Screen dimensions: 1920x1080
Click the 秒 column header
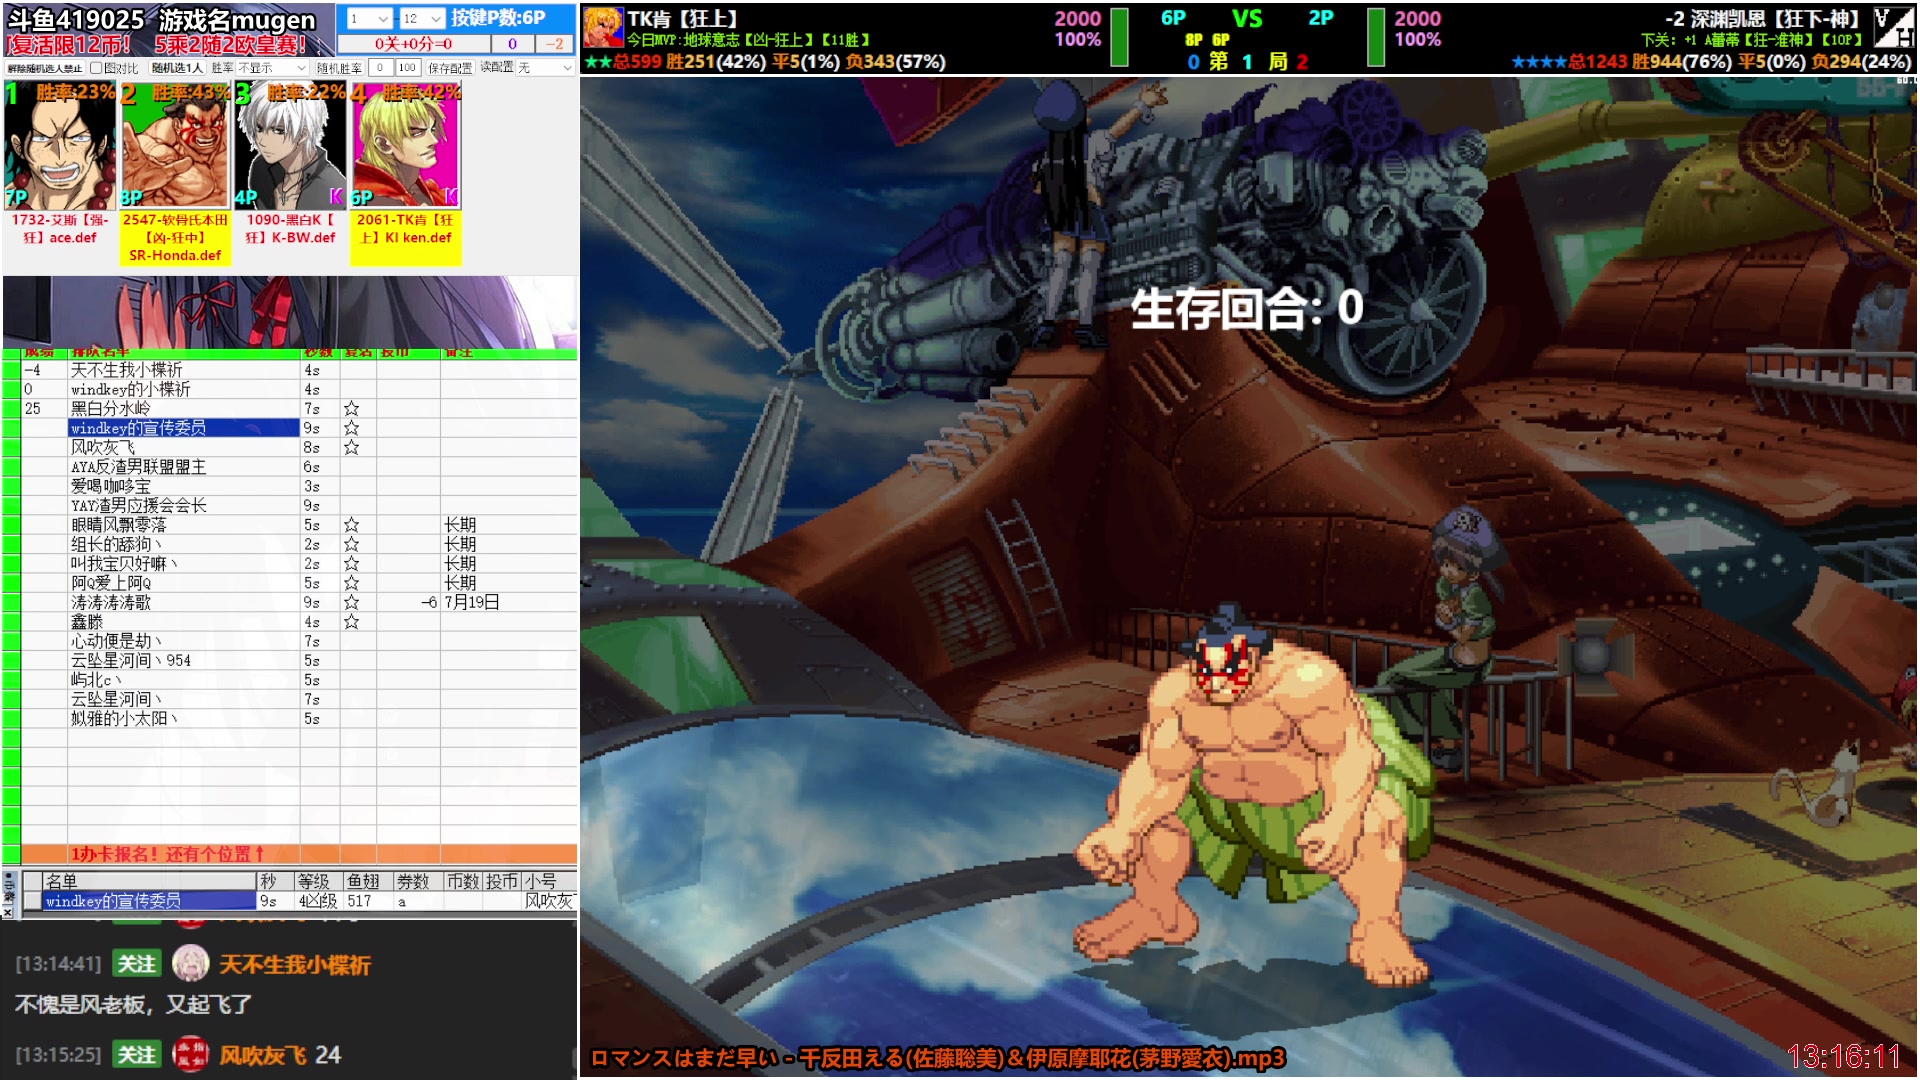[x=276, y=881]
